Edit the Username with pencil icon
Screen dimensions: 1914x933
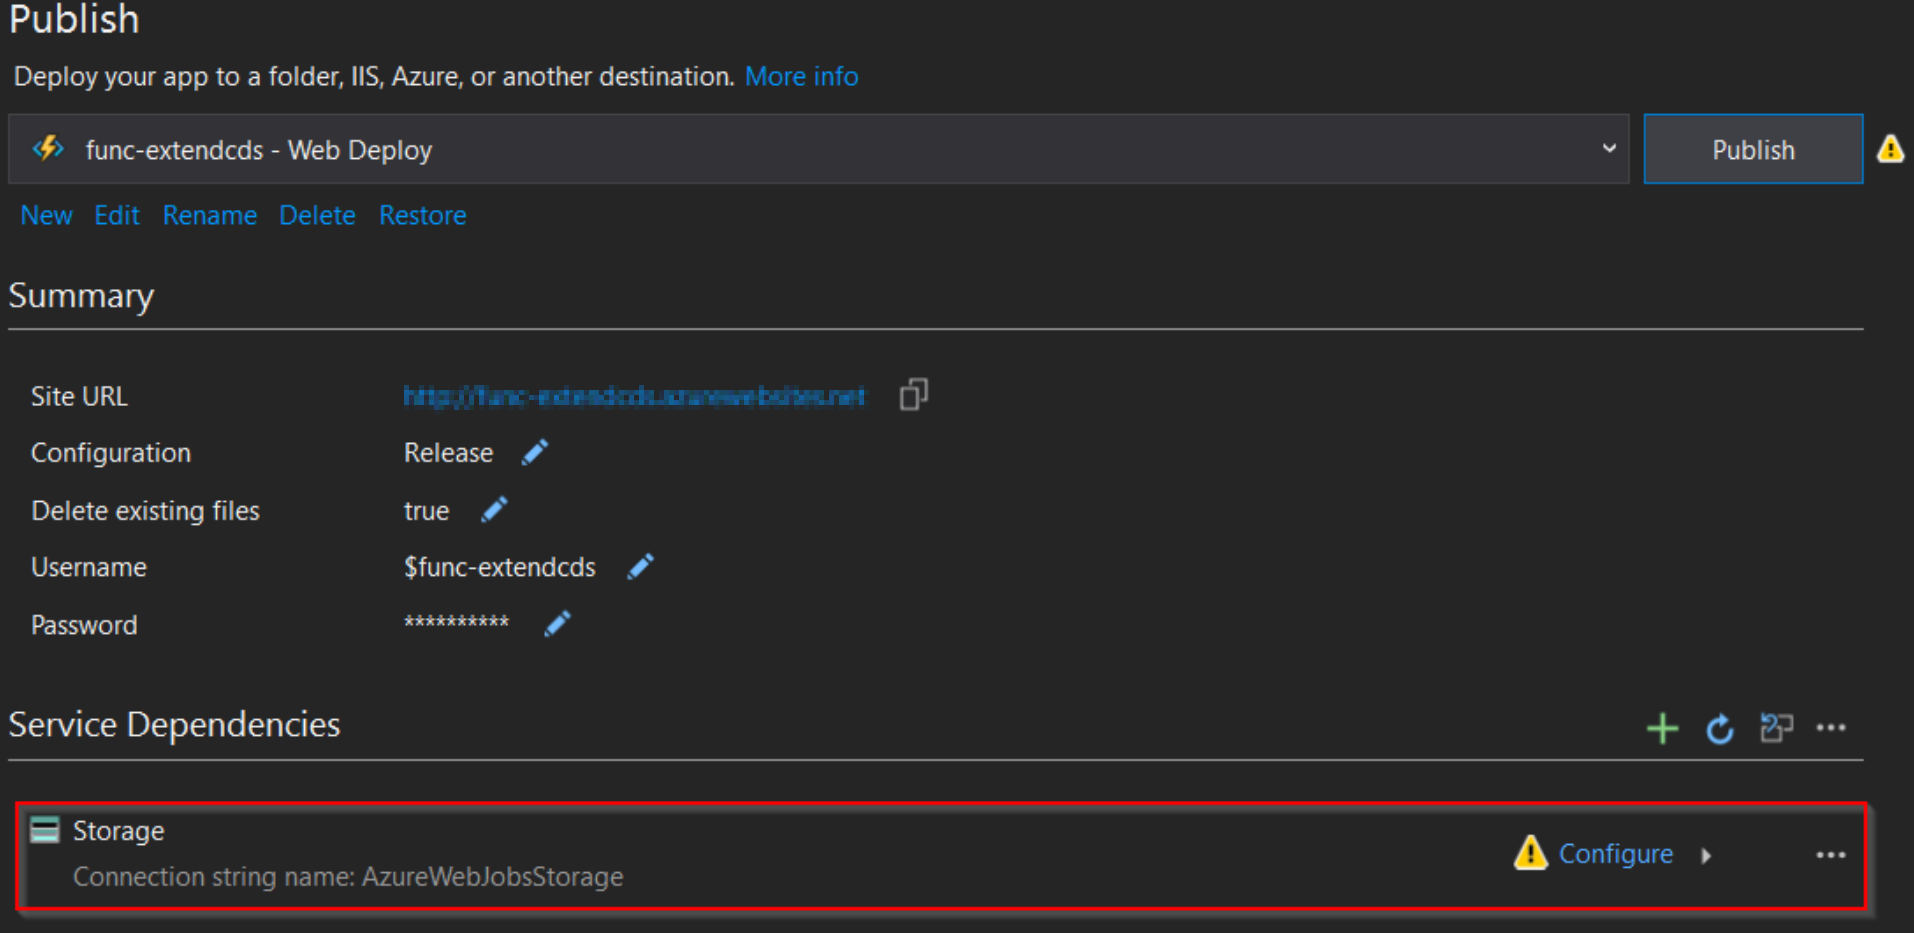coord(640,567)
